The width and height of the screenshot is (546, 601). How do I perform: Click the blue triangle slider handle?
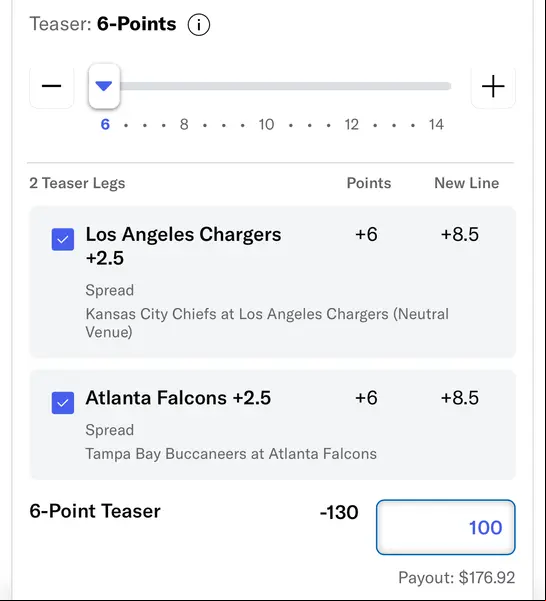click(104, 86)
